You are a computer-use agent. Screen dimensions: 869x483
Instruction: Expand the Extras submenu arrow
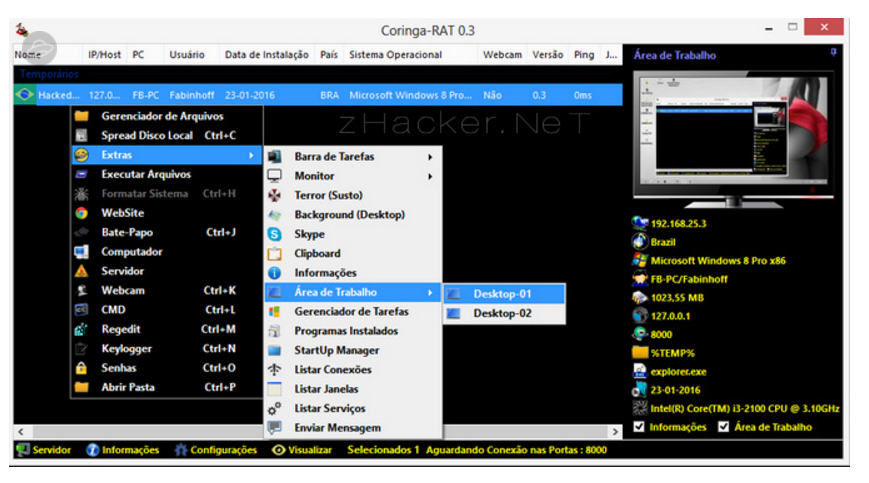coord(251,155)
